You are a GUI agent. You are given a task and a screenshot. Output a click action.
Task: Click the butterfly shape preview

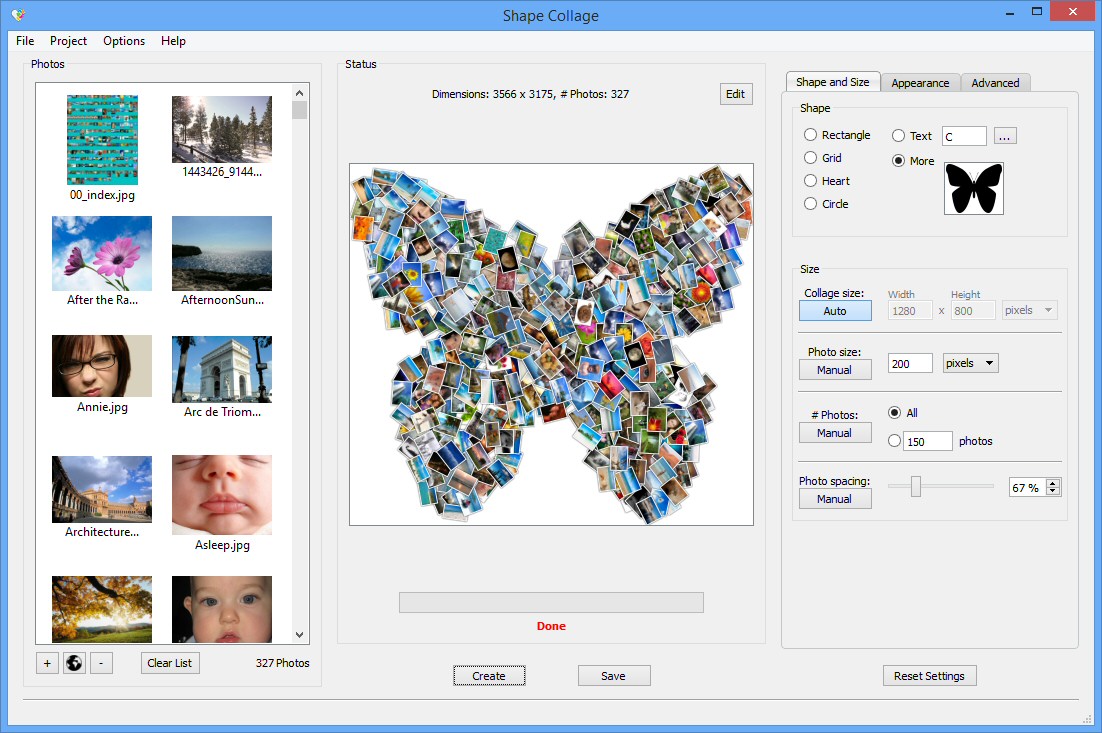click(x=973, y=188)
